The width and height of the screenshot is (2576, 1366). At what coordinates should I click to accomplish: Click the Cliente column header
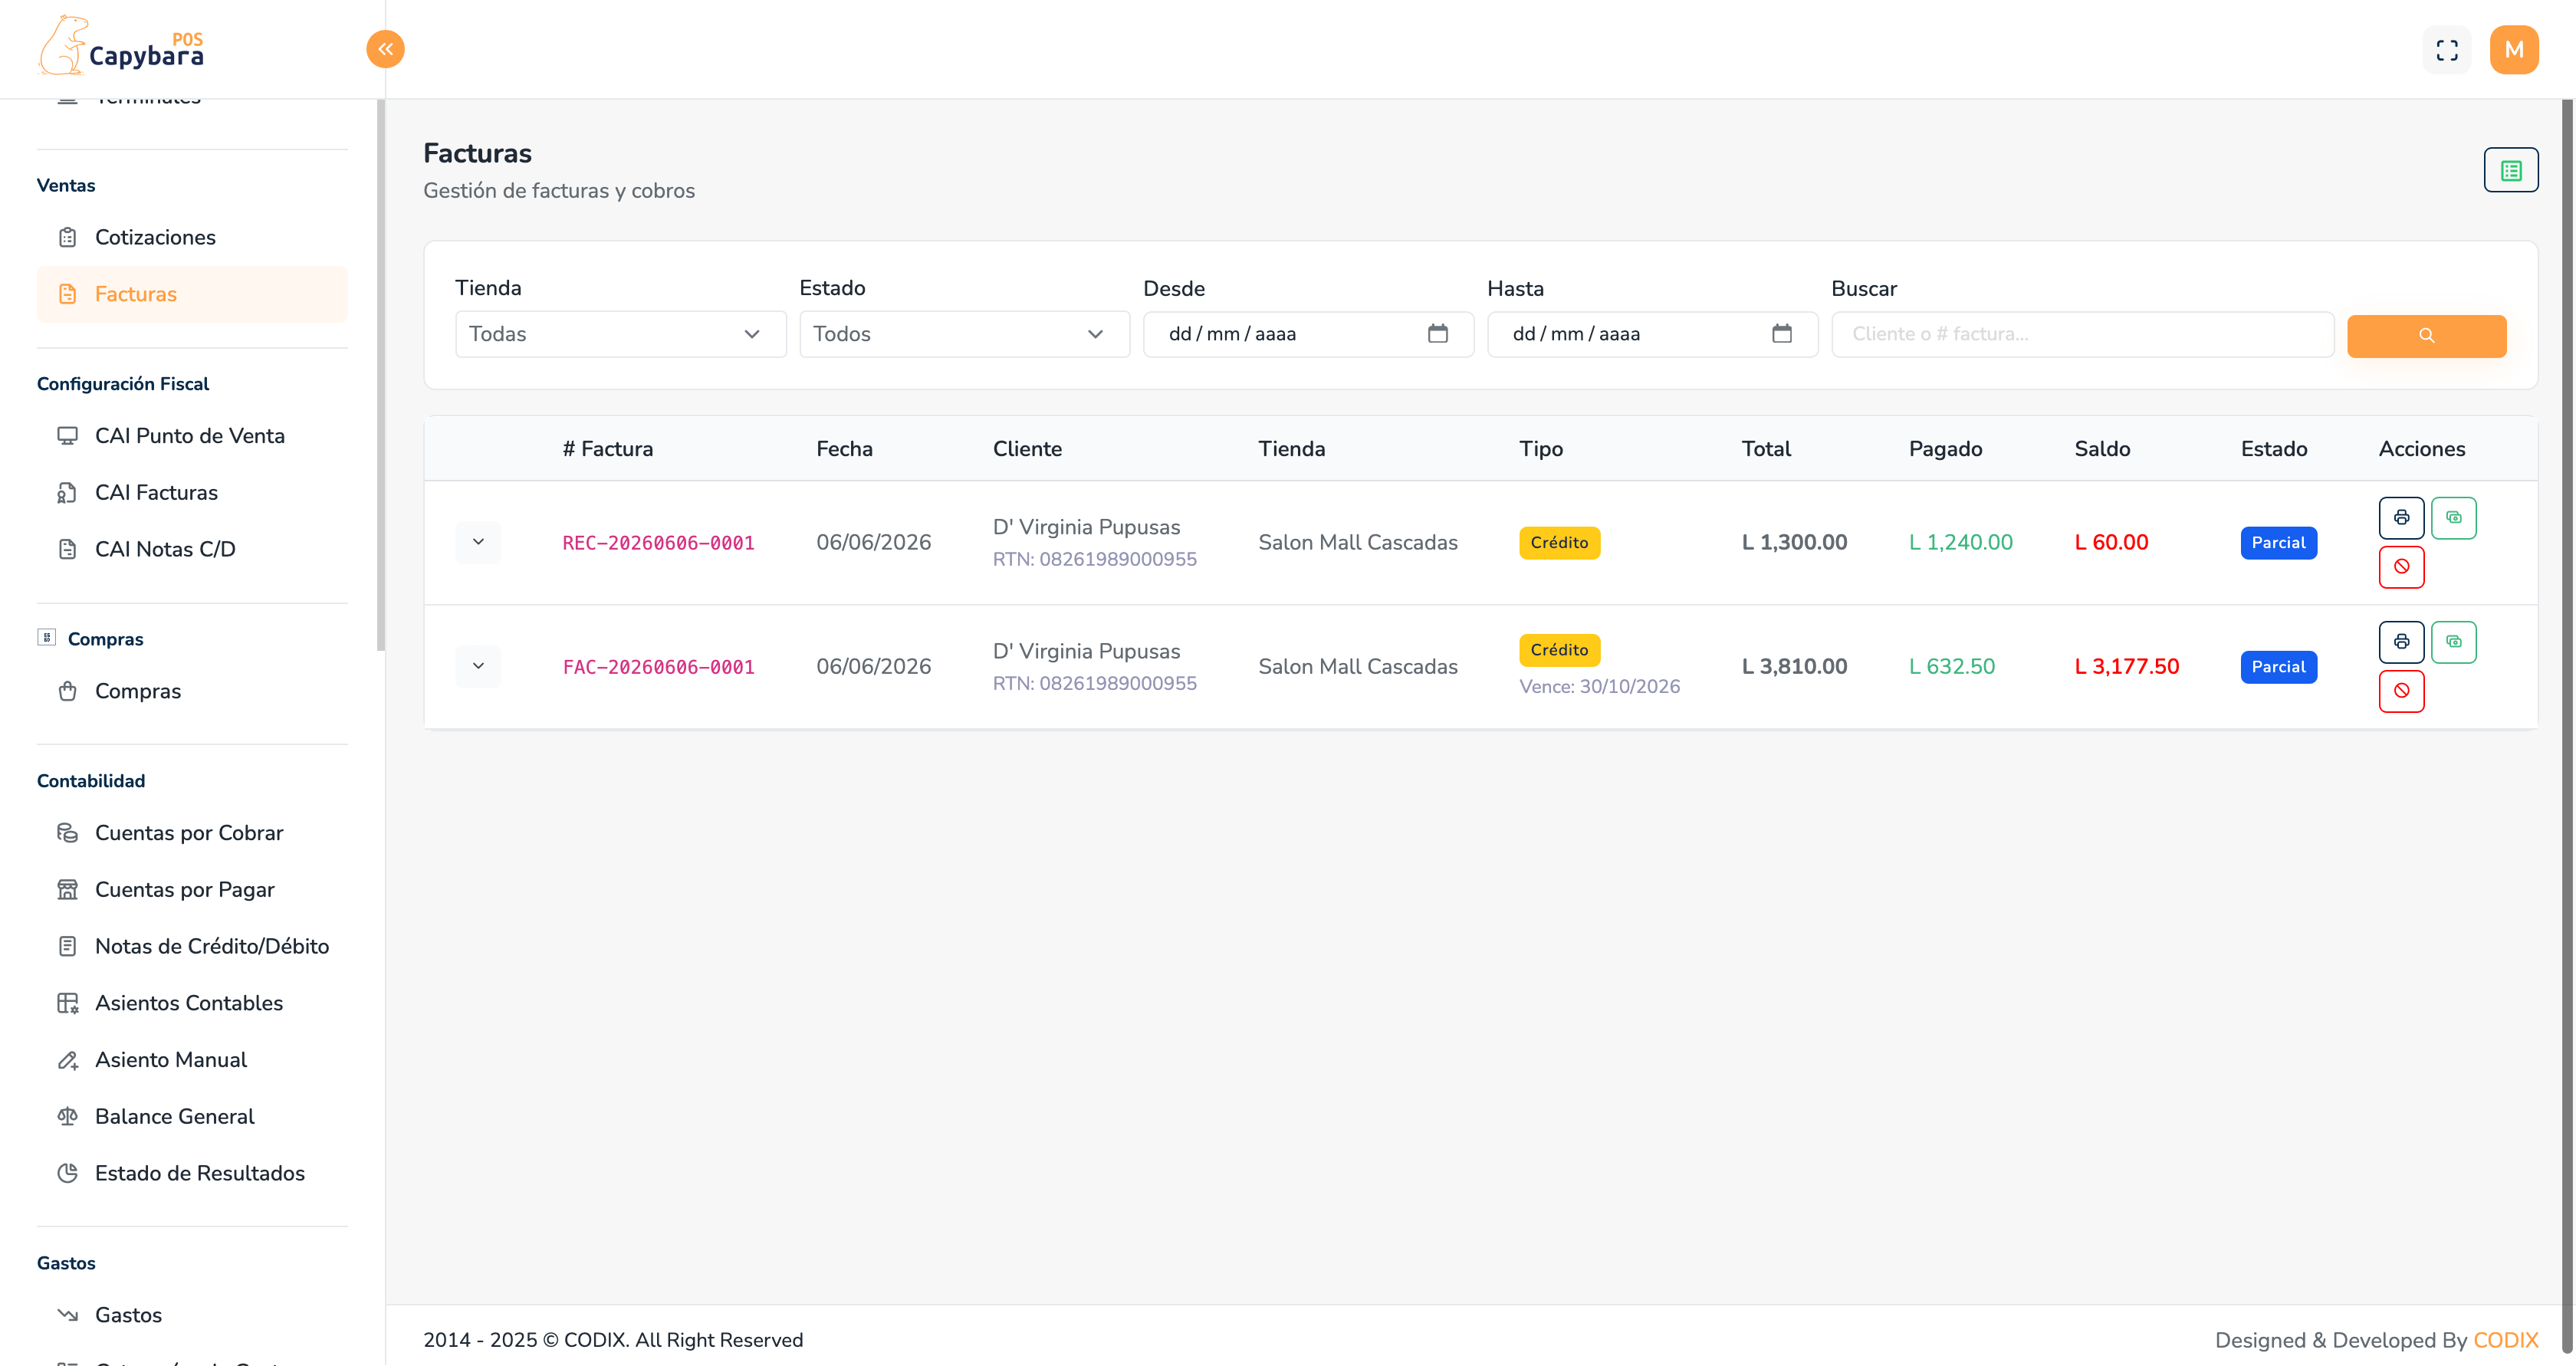pyautogui.click(x=1027, y=449)
